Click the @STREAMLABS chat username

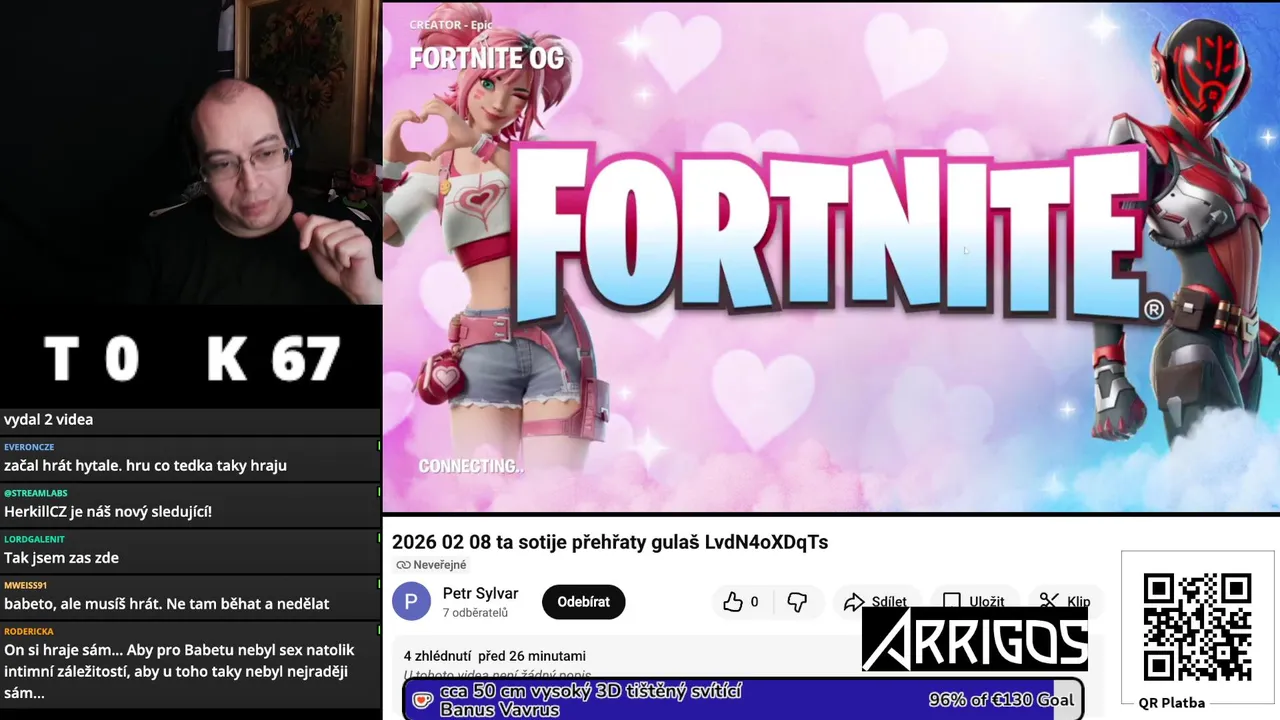[x=36, y=493]
